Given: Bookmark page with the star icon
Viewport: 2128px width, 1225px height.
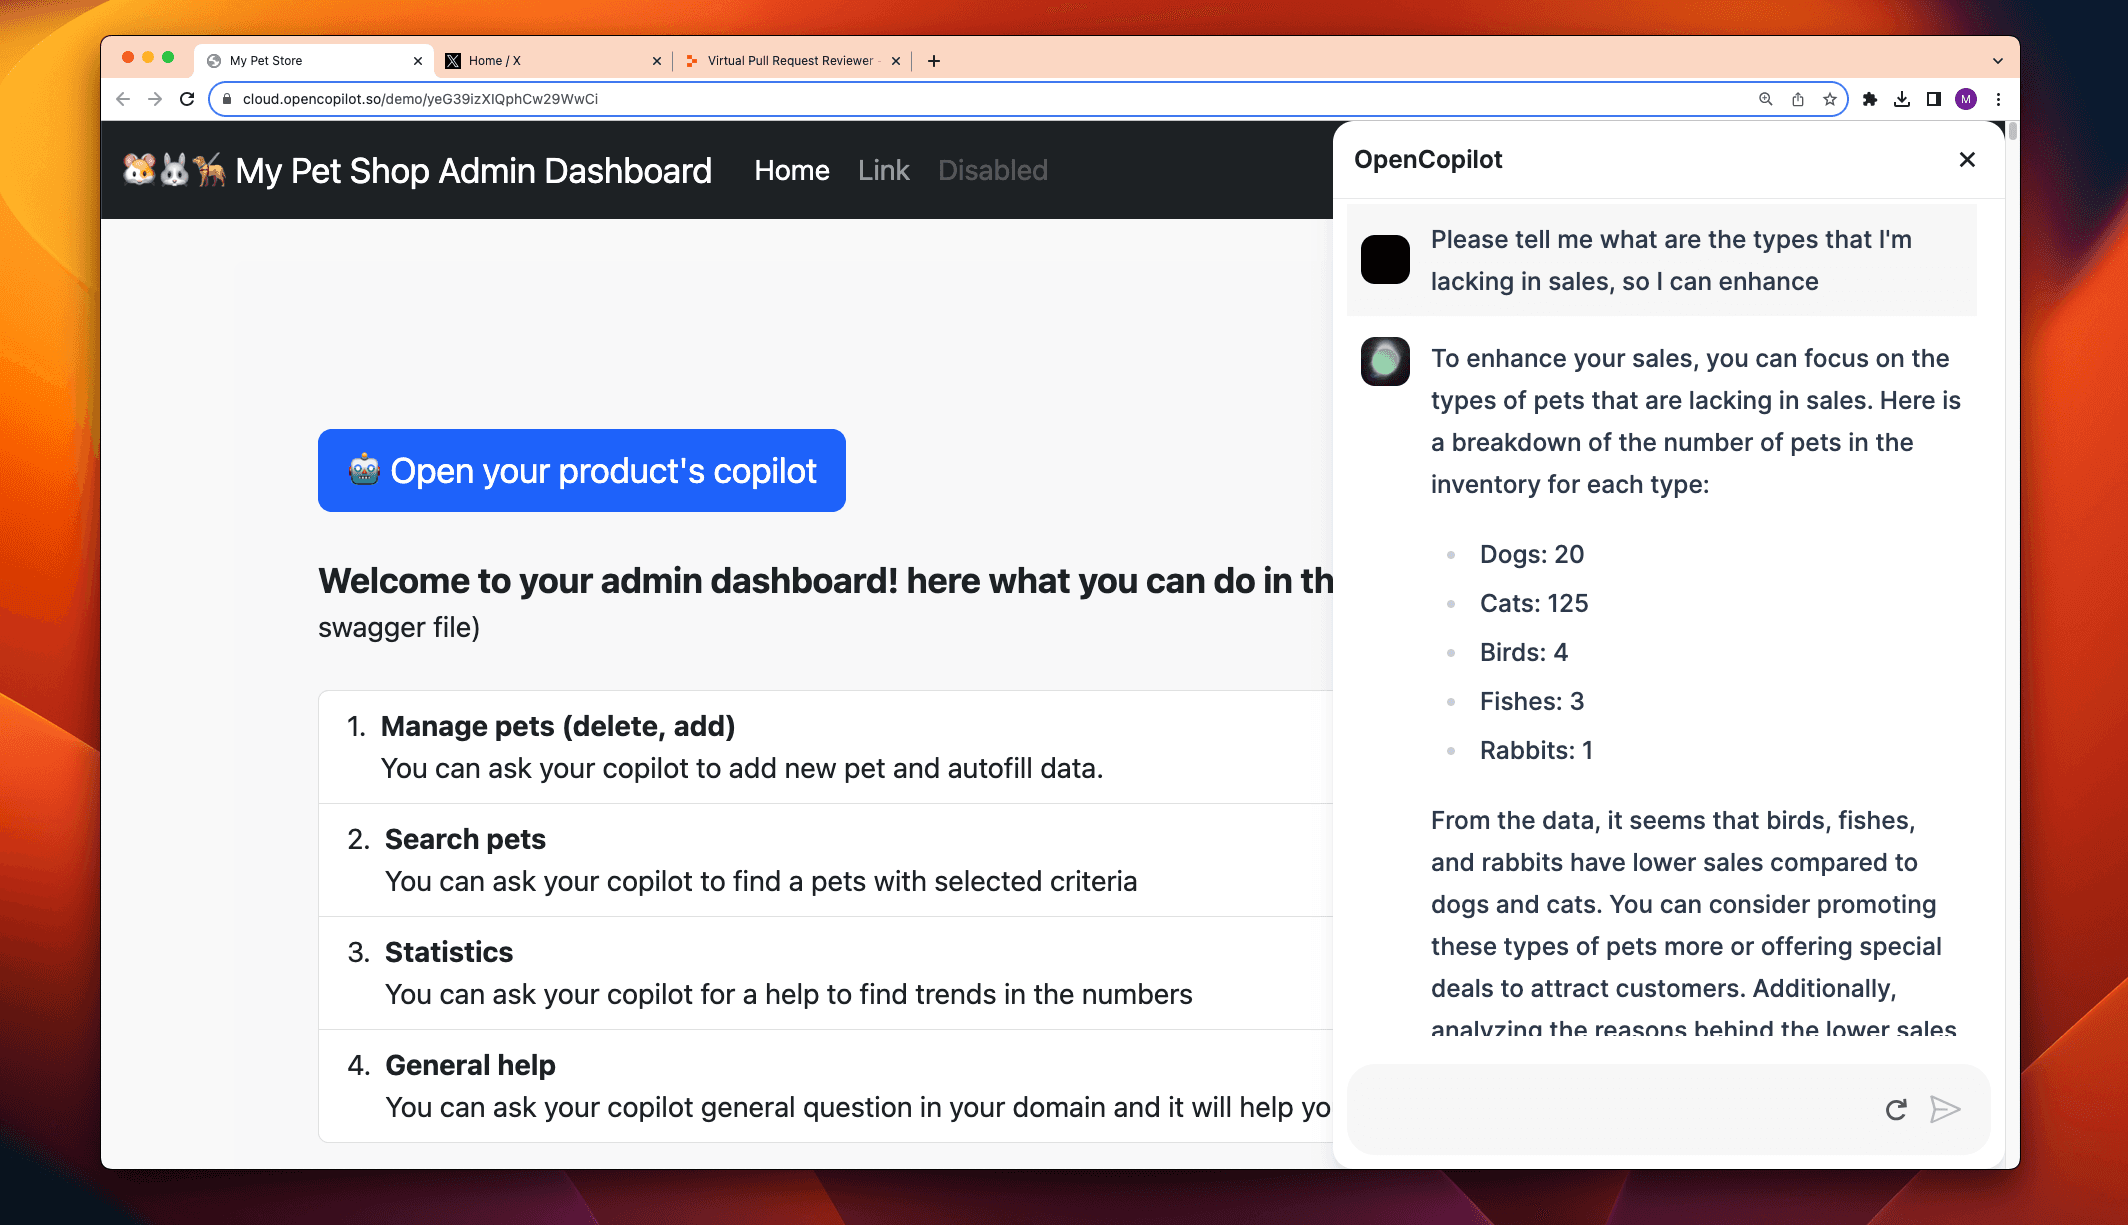Looking at the screenshot, I should click(1829, 99).
